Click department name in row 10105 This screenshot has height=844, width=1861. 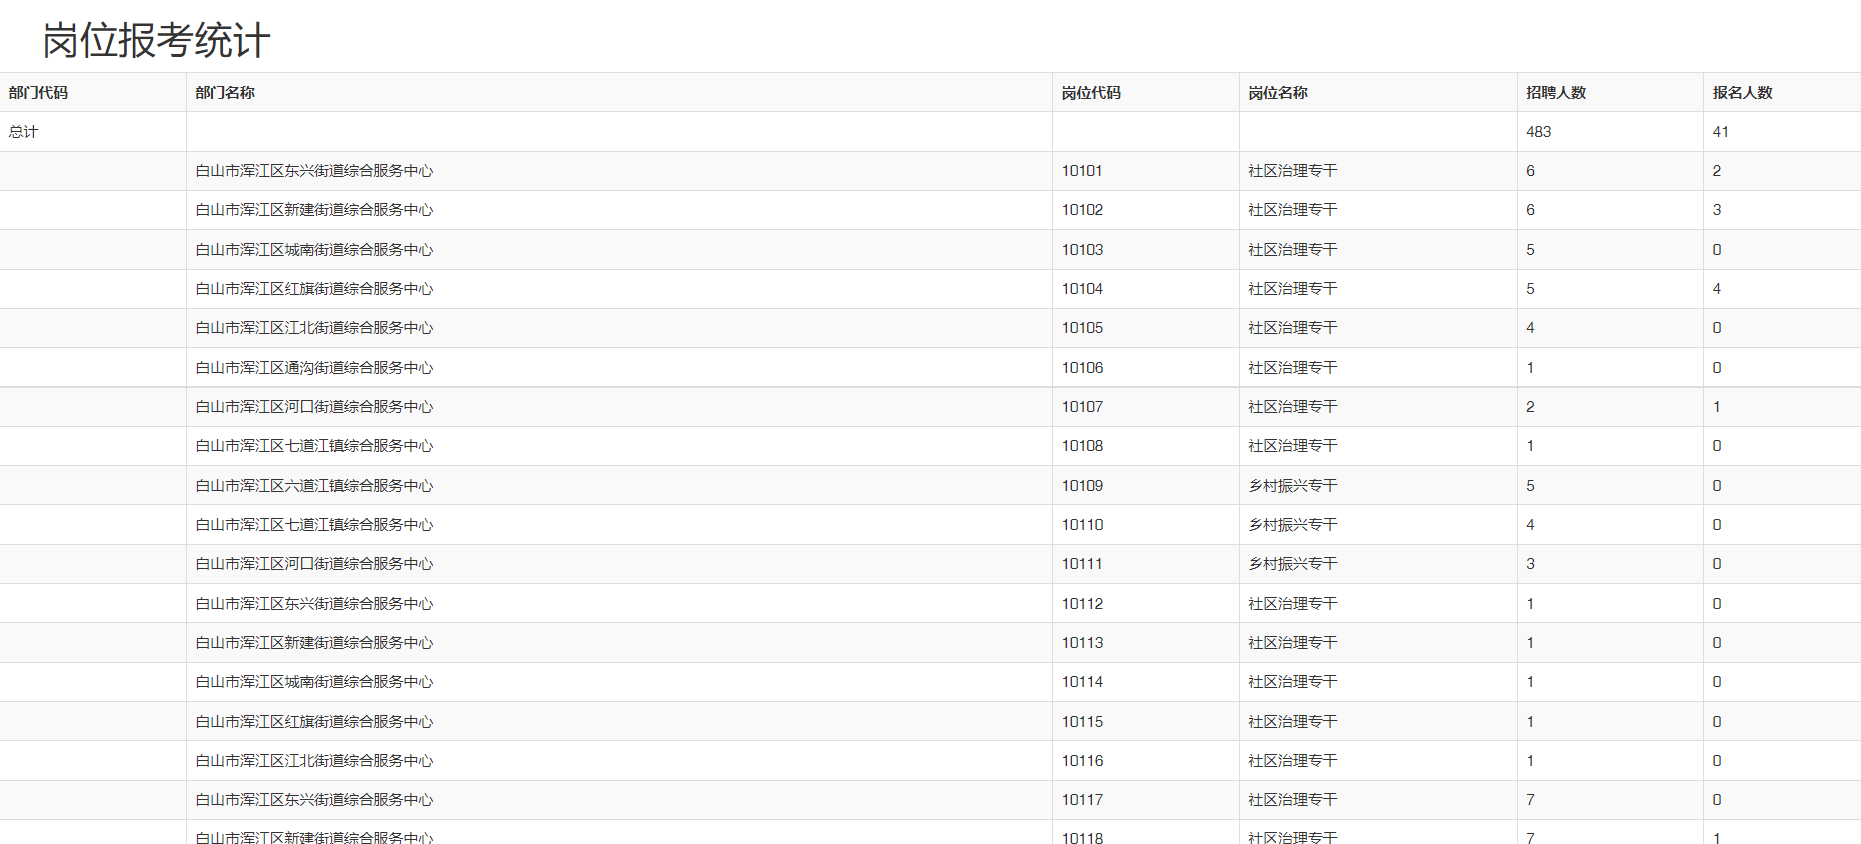click(314, 328)
